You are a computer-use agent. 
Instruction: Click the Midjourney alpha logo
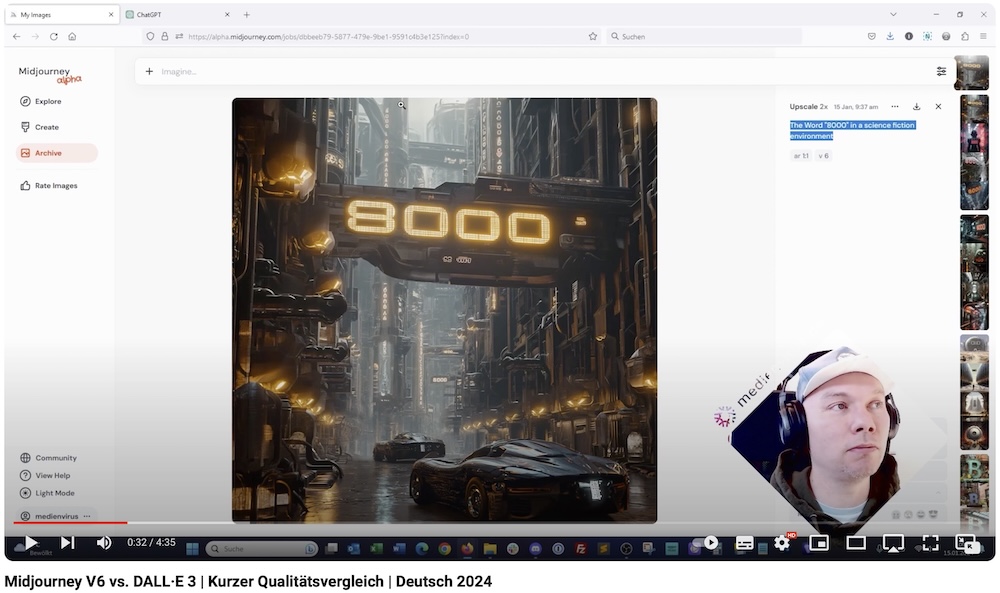point(50,75)
